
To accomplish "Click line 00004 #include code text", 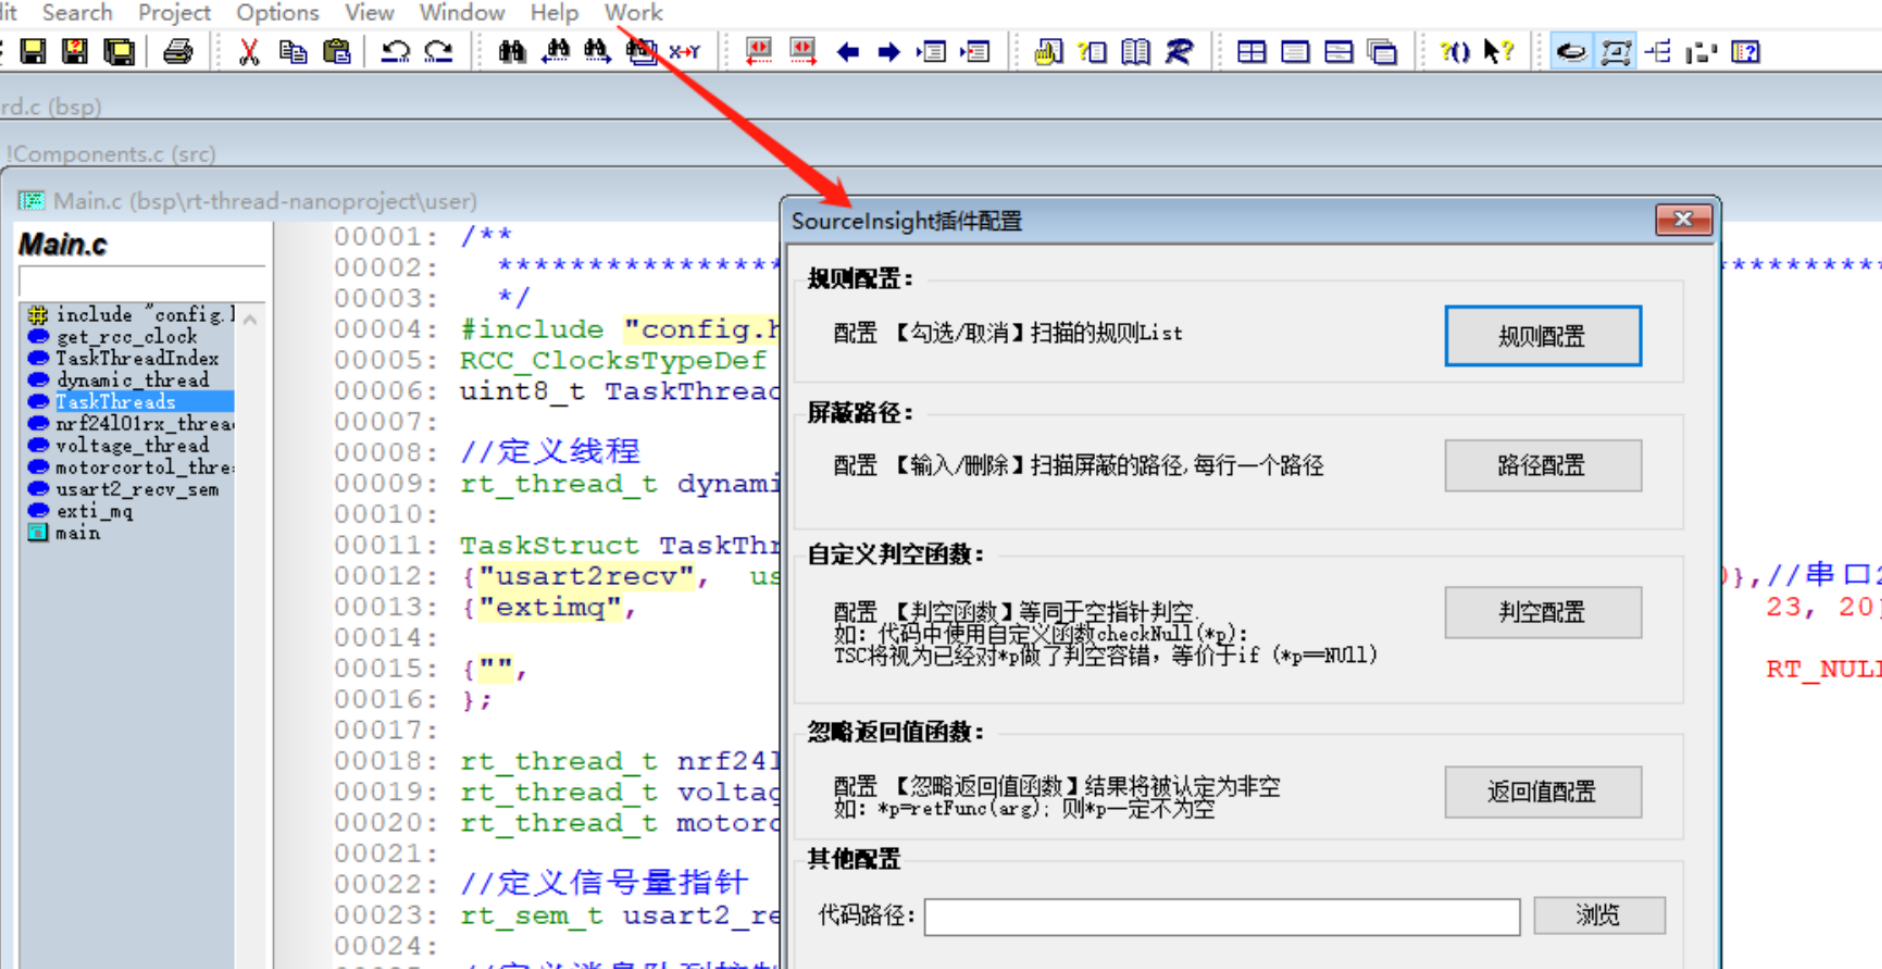I will (x=619, y=329).
